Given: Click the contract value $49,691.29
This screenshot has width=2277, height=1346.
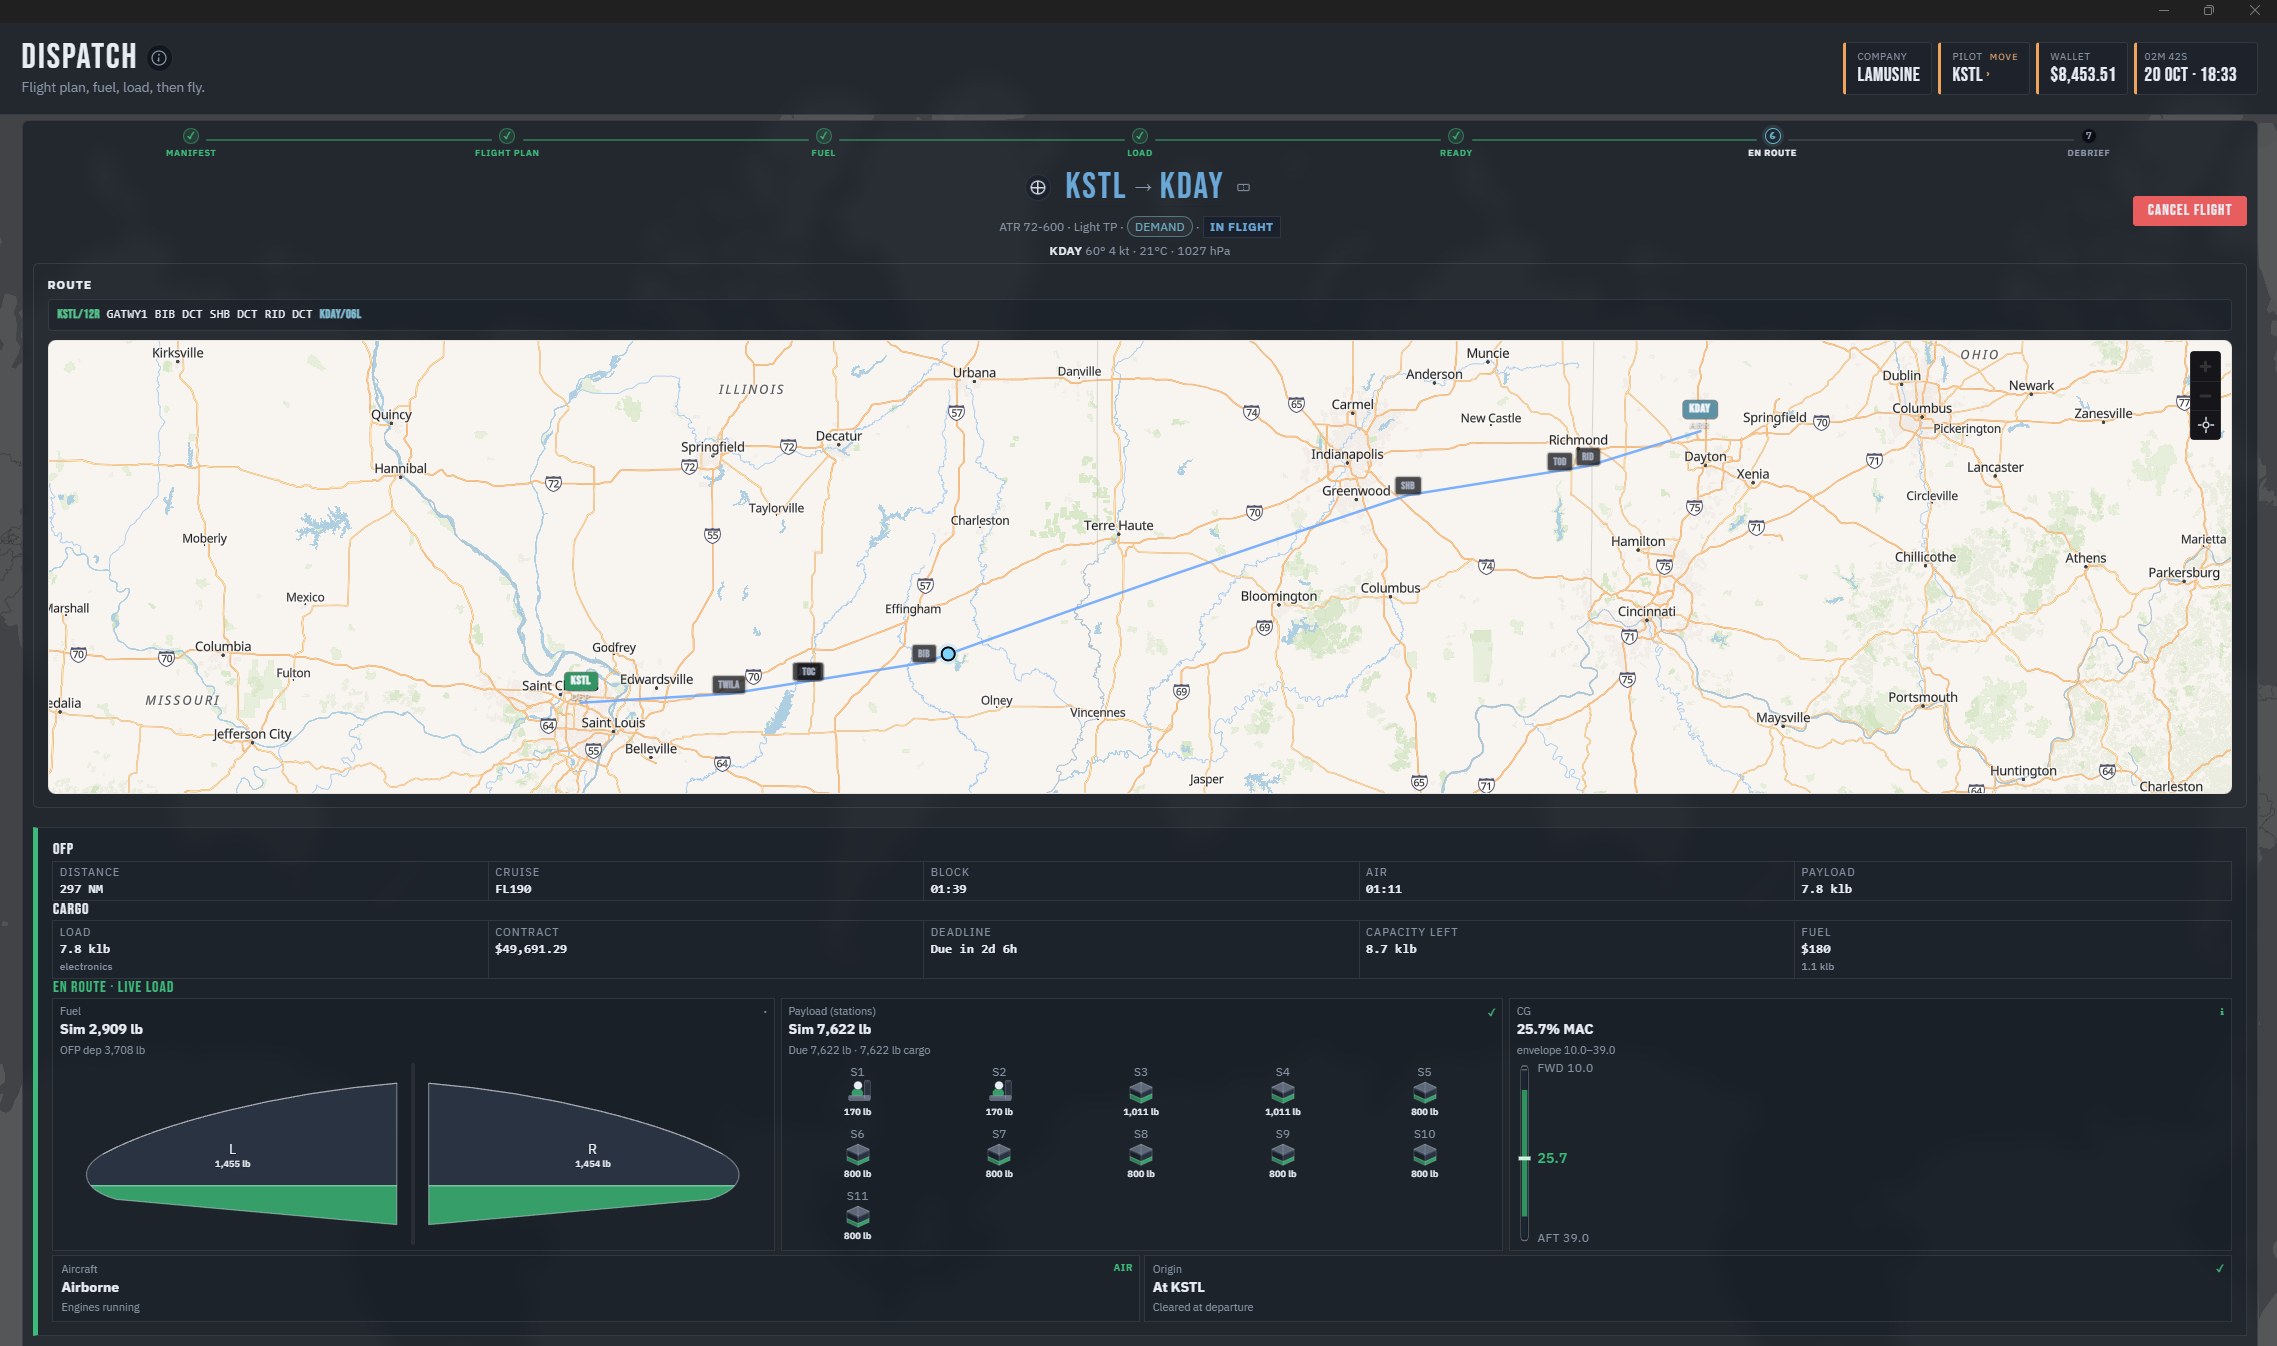Looking at the screenshot, I should [x=531, y=949].
